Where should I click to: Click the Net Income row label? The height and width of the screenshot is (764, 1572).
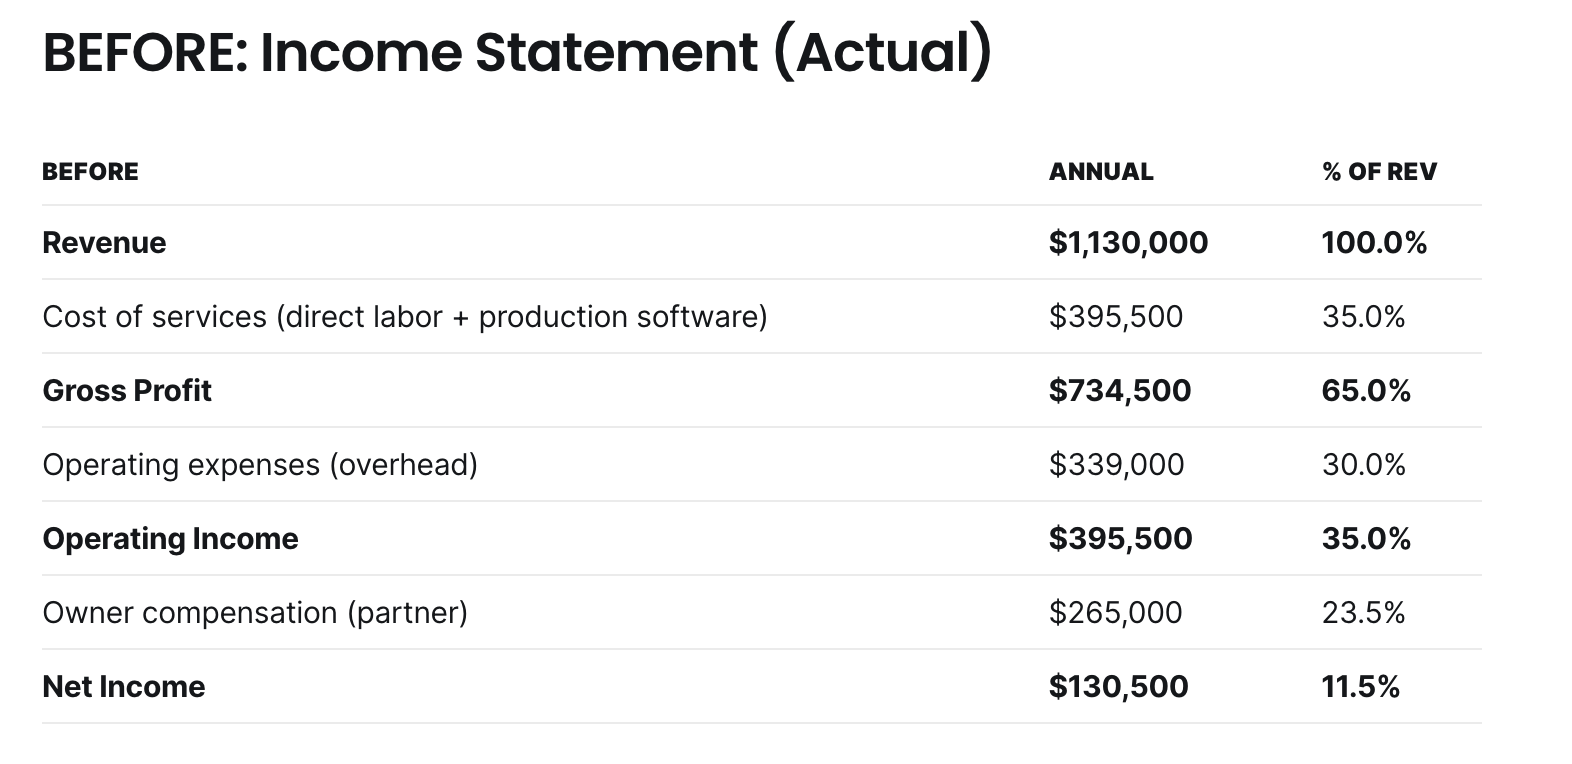click(123, 687)
